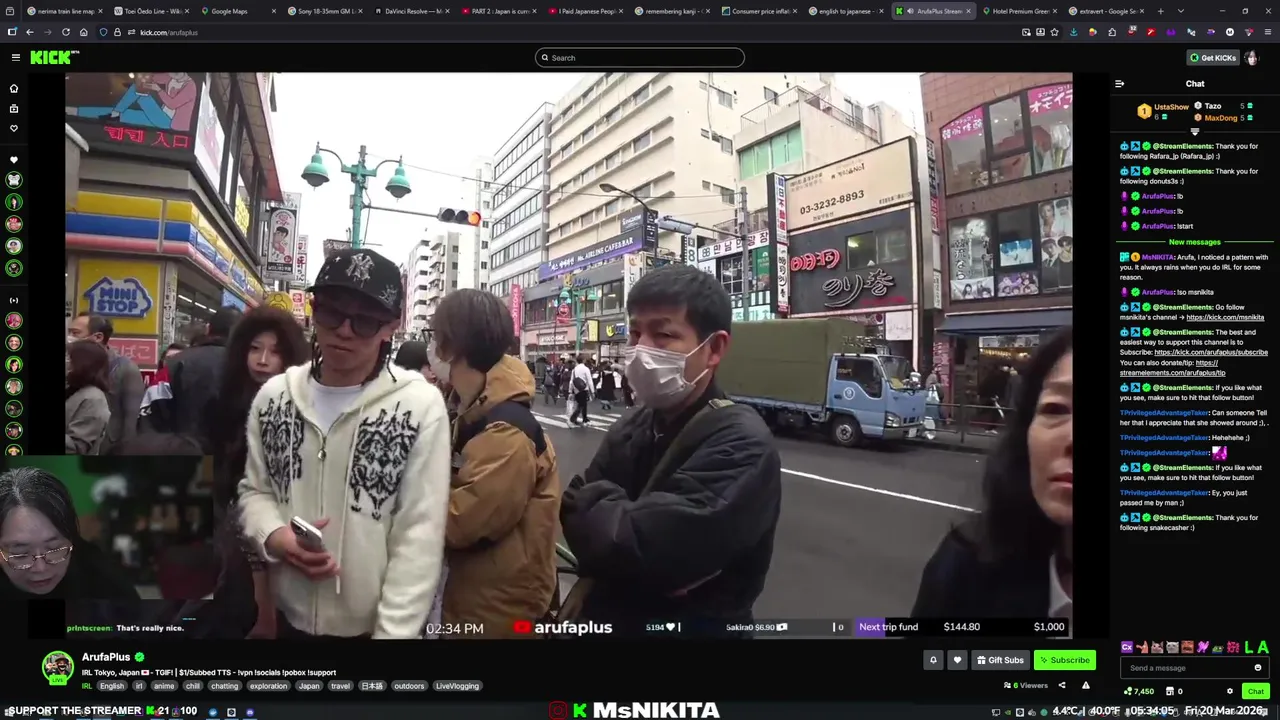Open Browse icon in Kick sidebar

[14, 108]
